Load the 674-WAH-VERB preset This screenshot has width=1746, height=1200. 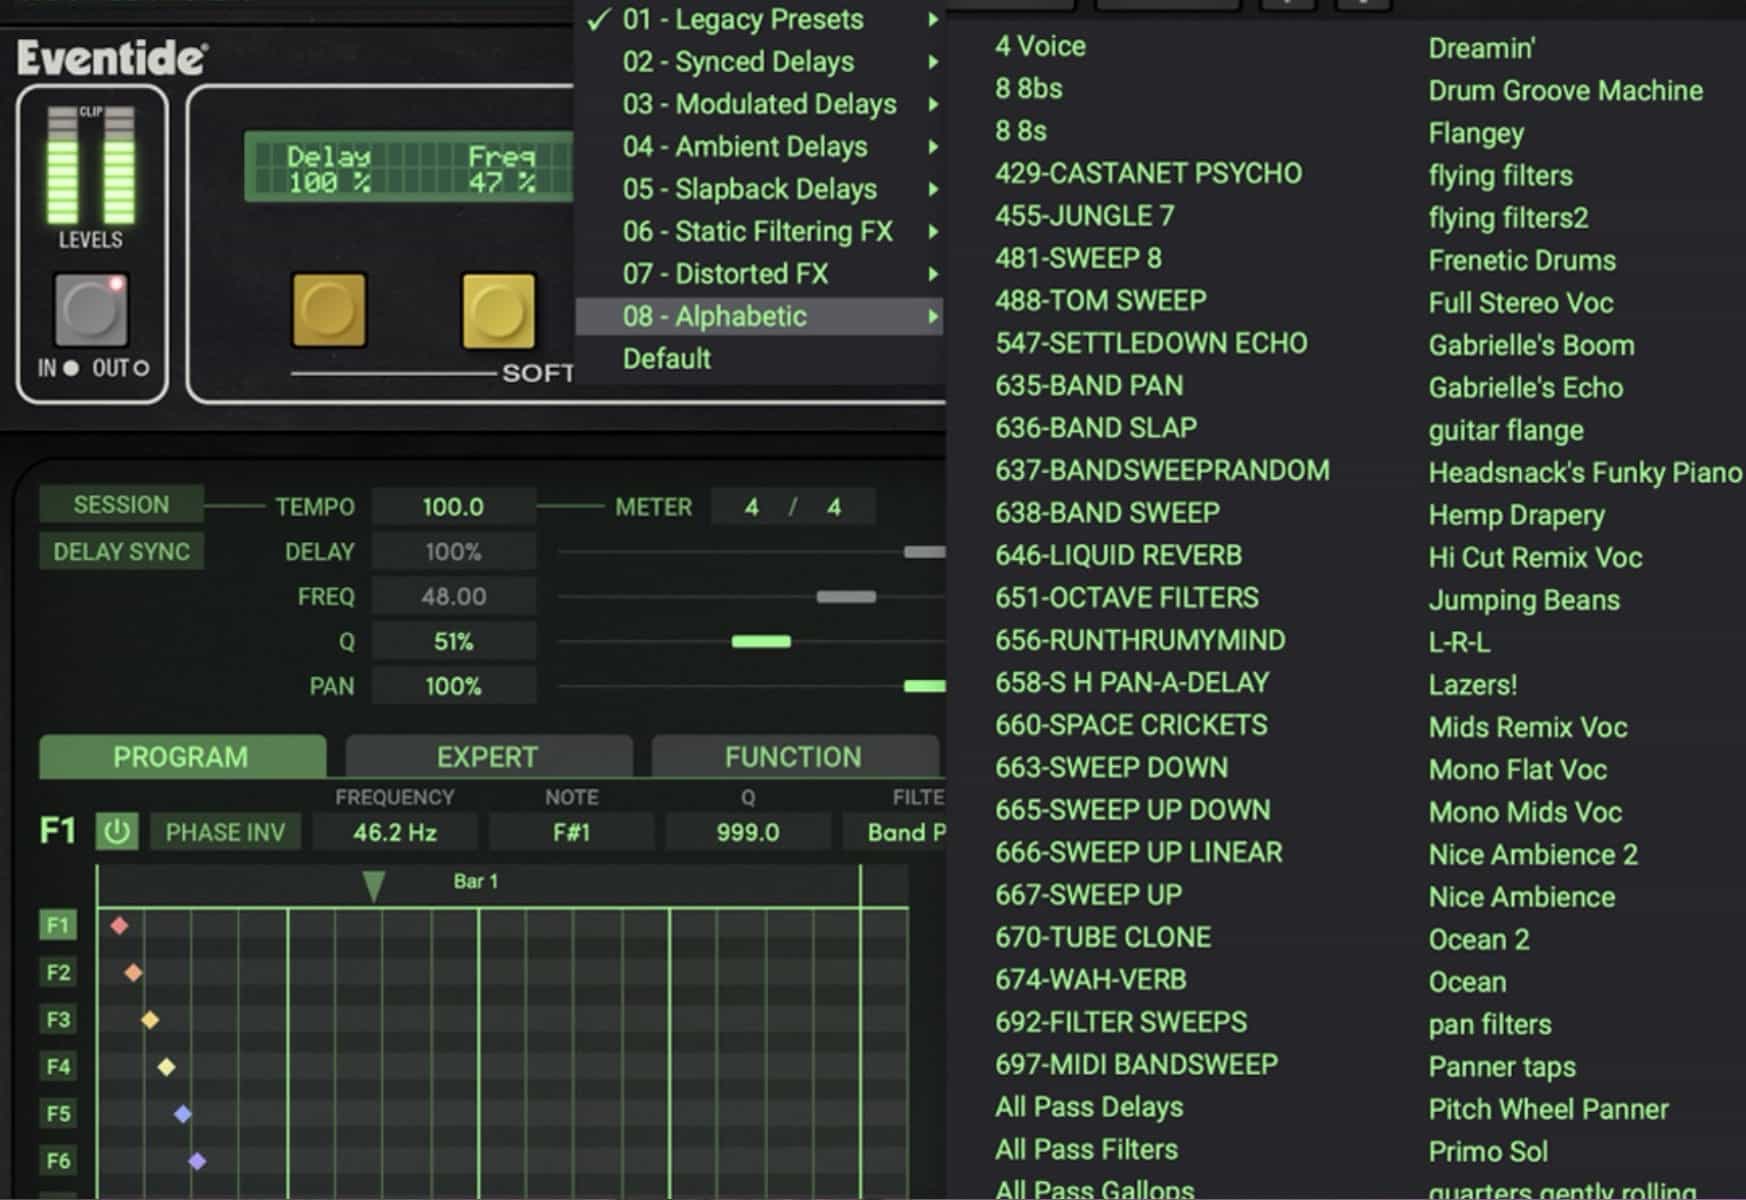tap(1089, 979)
